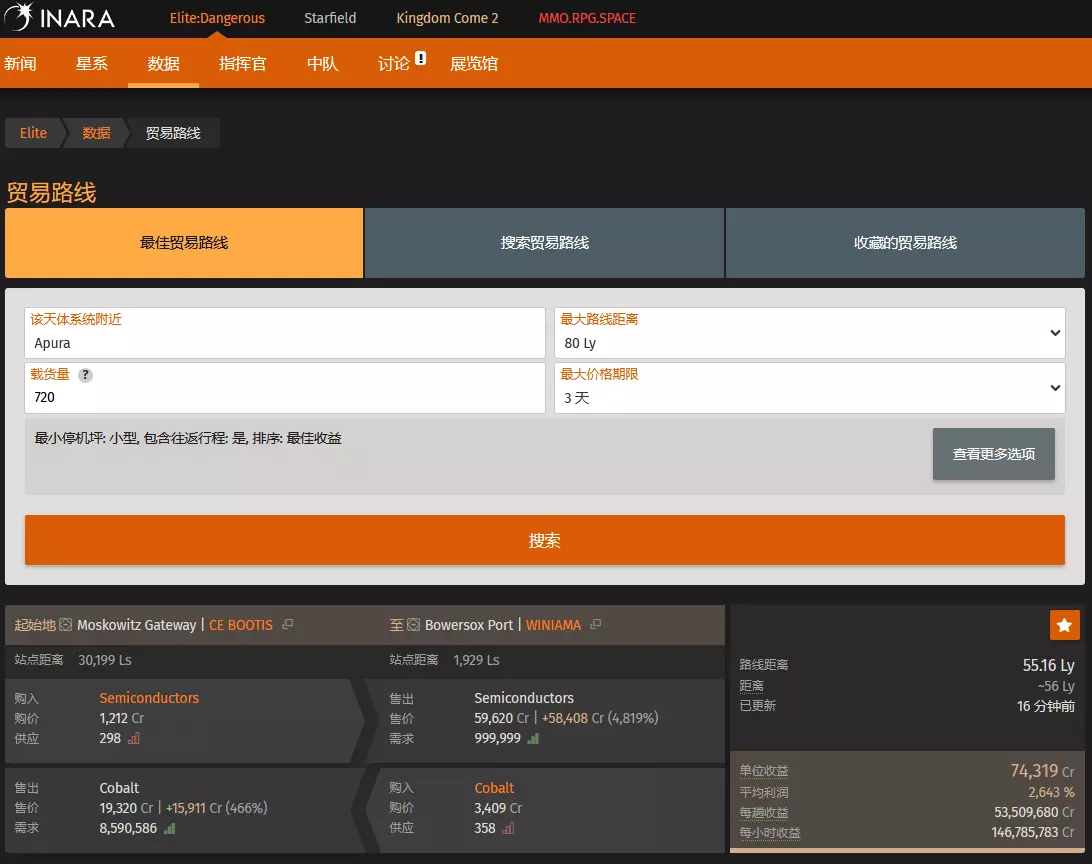Click the 每小时收益 label

pos(770,833)
